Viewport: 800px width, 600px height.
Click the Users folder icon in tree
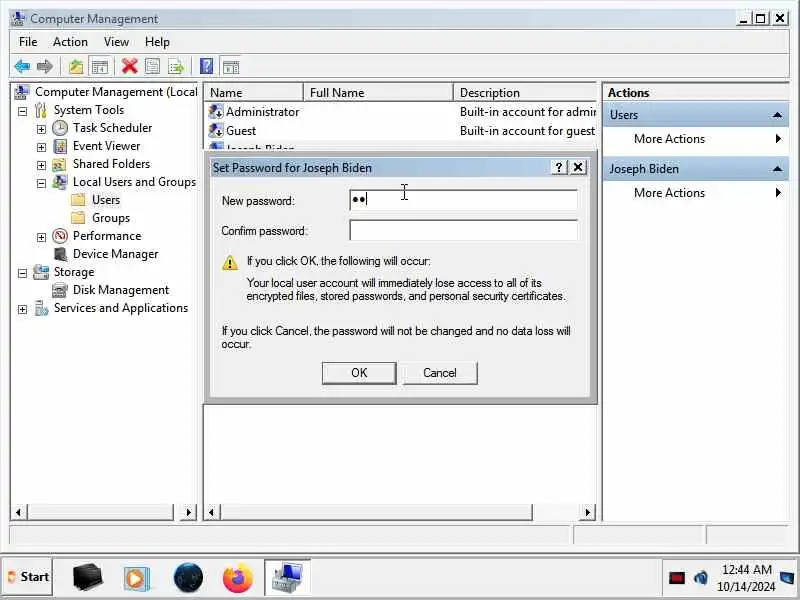click(x=78, y=200)
